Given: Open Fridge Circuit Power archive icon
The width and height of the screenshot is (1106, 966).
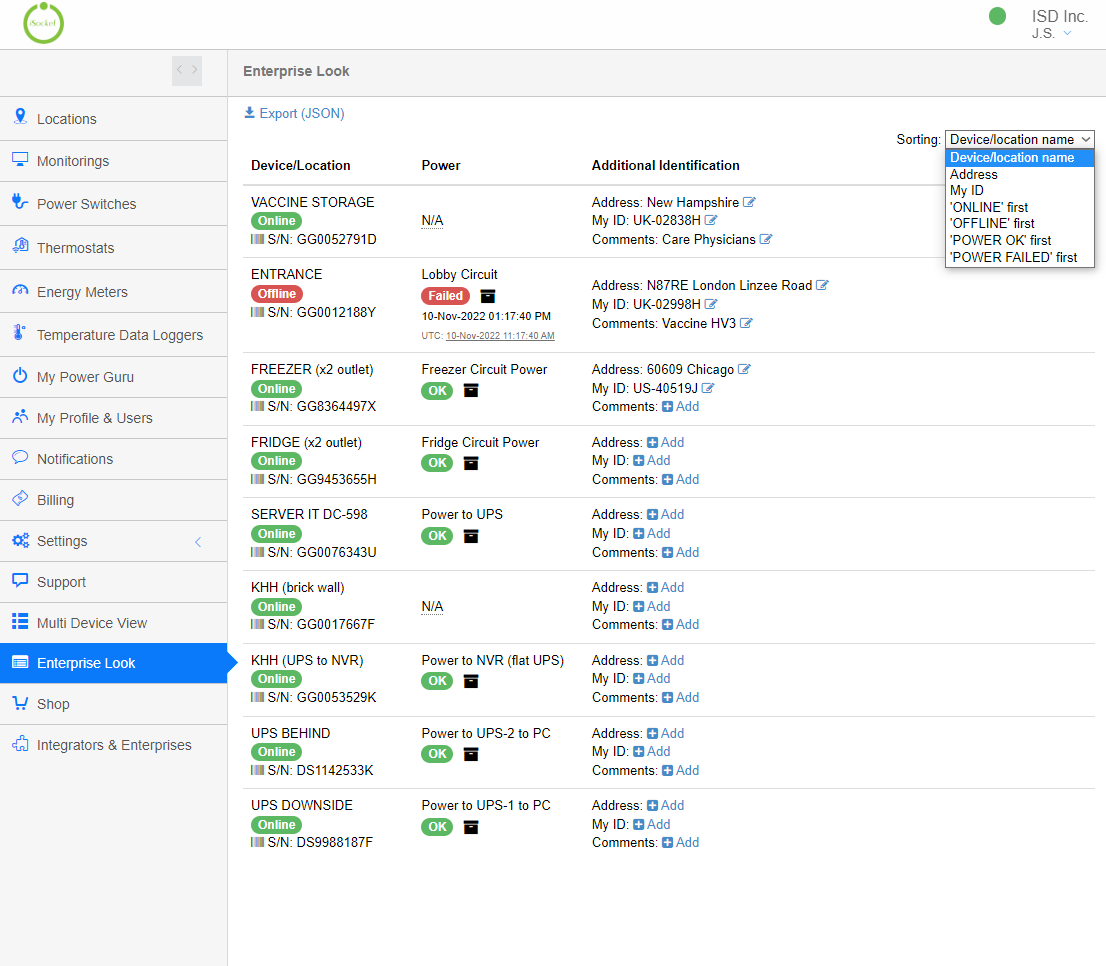Looking at the screenshot, I should 470,463.
